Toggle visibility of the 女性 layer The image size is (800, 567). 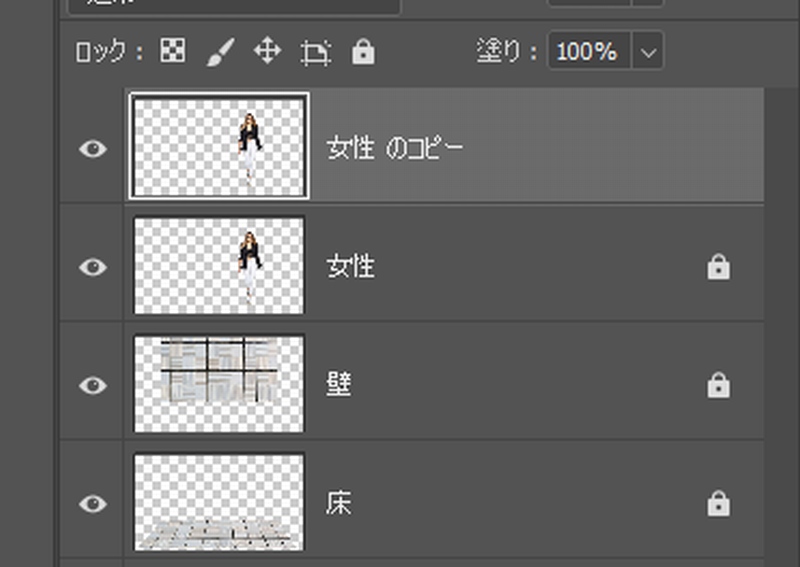coord(93,267)
